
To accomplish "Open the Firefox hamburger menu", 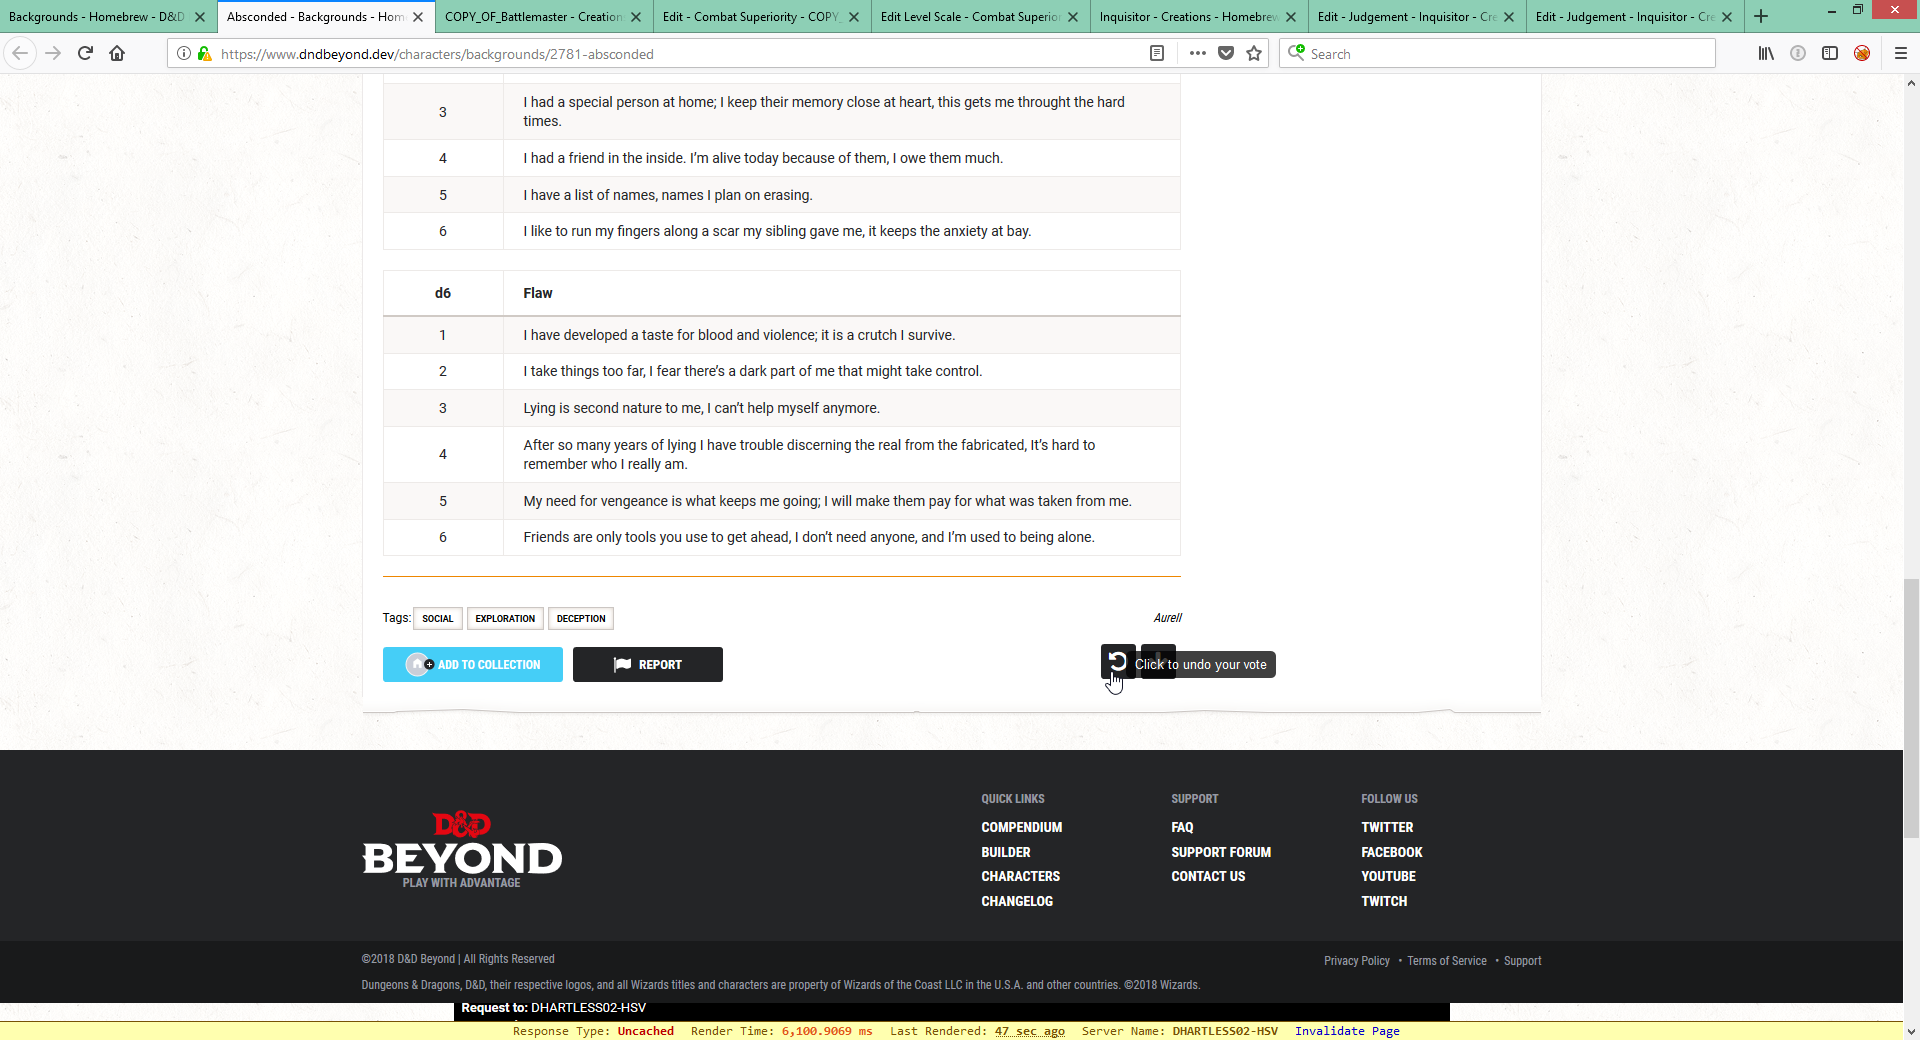I will coord(1901,54).
